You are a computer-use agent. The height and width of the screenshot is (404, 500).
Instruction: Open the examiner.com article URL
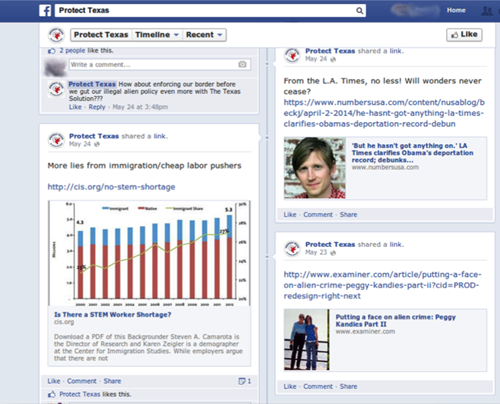pos(383,285)
